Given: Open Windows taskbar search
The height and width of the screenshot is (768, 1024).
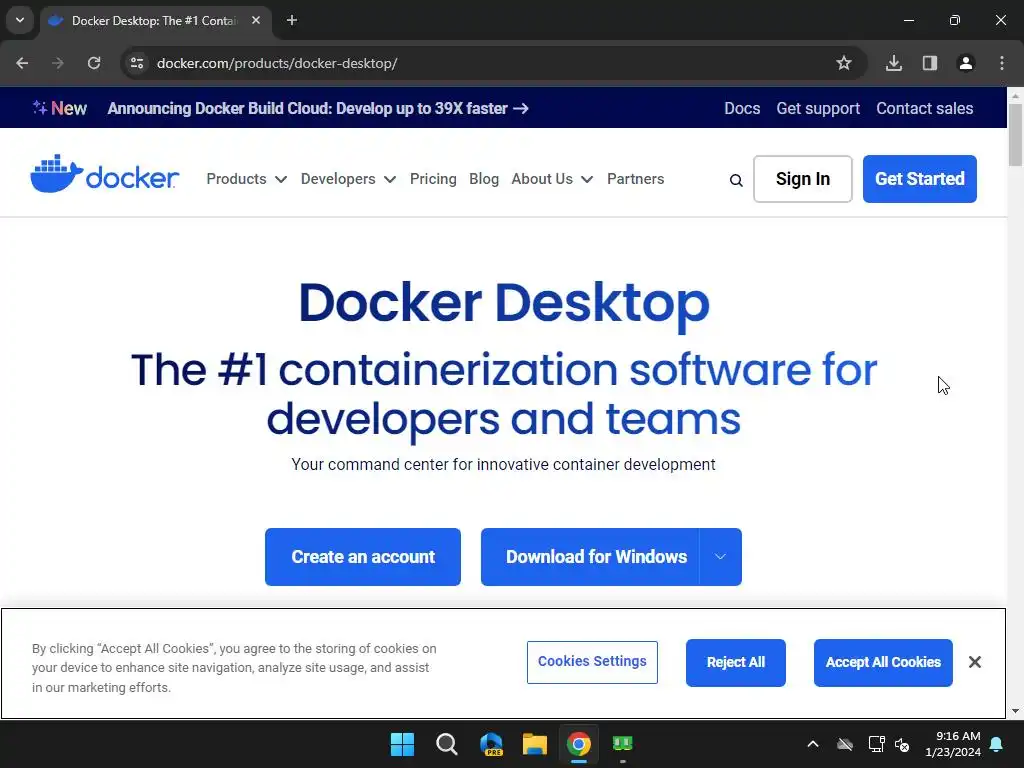Looking at the screenshot, I should (x=447, y=744).
